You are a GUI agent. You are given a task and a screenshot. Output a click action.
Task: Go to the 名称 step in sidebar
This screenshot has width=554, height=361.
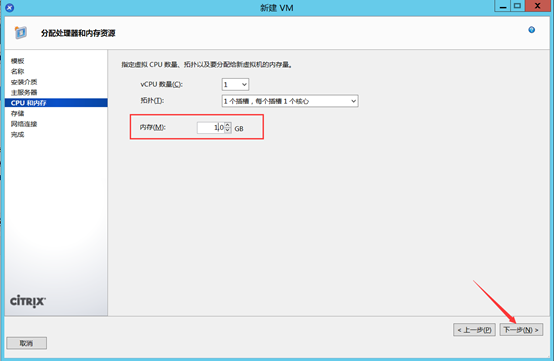pyautogui.click(x=17, y=71)
